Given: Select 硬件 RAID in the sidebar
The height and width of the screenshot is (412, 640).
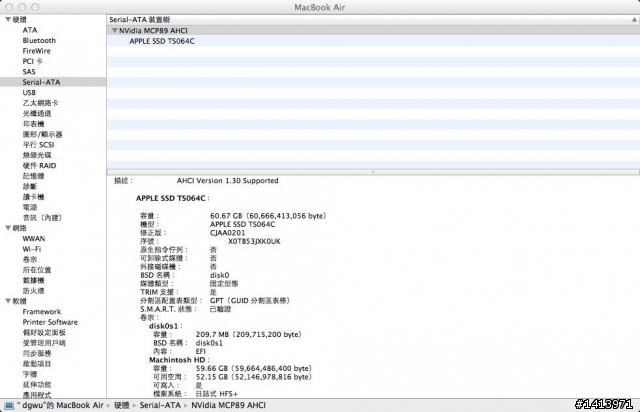Looking at the screenshot, I should [x=39, y=165].
